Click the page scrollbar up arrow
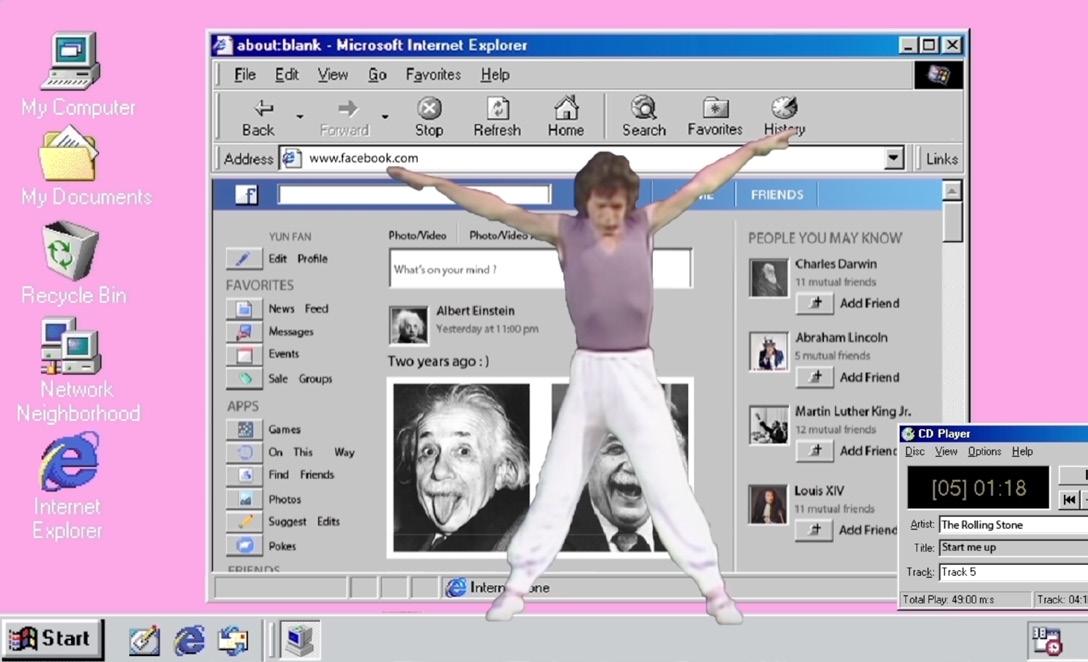Image resolution: width=1088 pixels, height=662 pixels. 952,190
